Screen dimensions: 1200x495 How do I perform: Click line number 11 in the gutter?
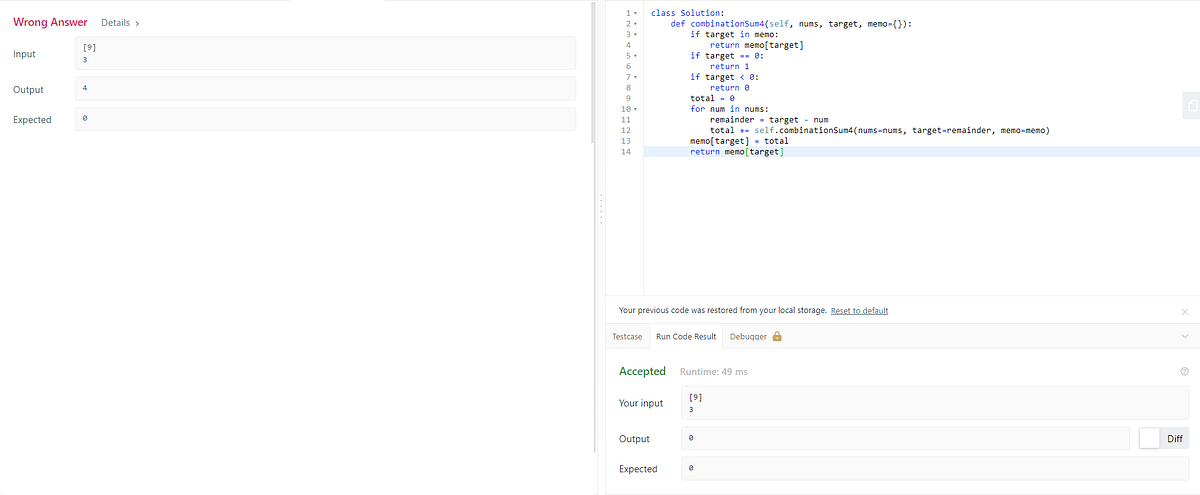tap(625, 120)
